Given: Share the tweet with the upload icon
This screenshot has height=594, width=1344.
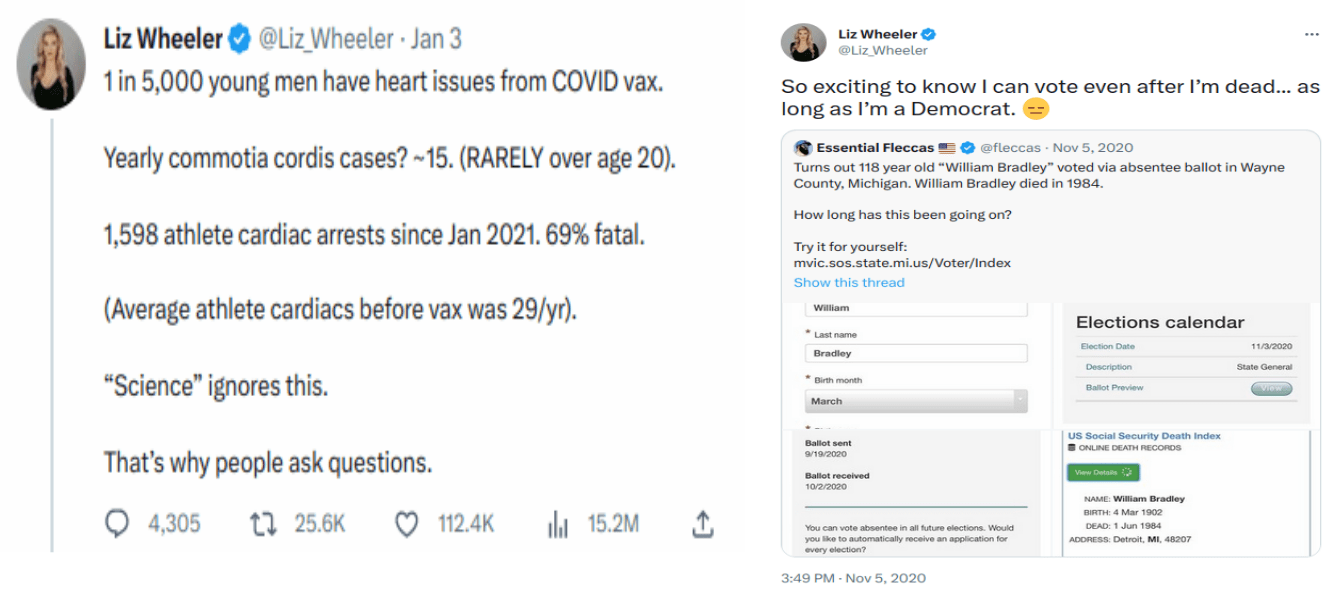Looking at the screenshot, I should pos(703,523).
